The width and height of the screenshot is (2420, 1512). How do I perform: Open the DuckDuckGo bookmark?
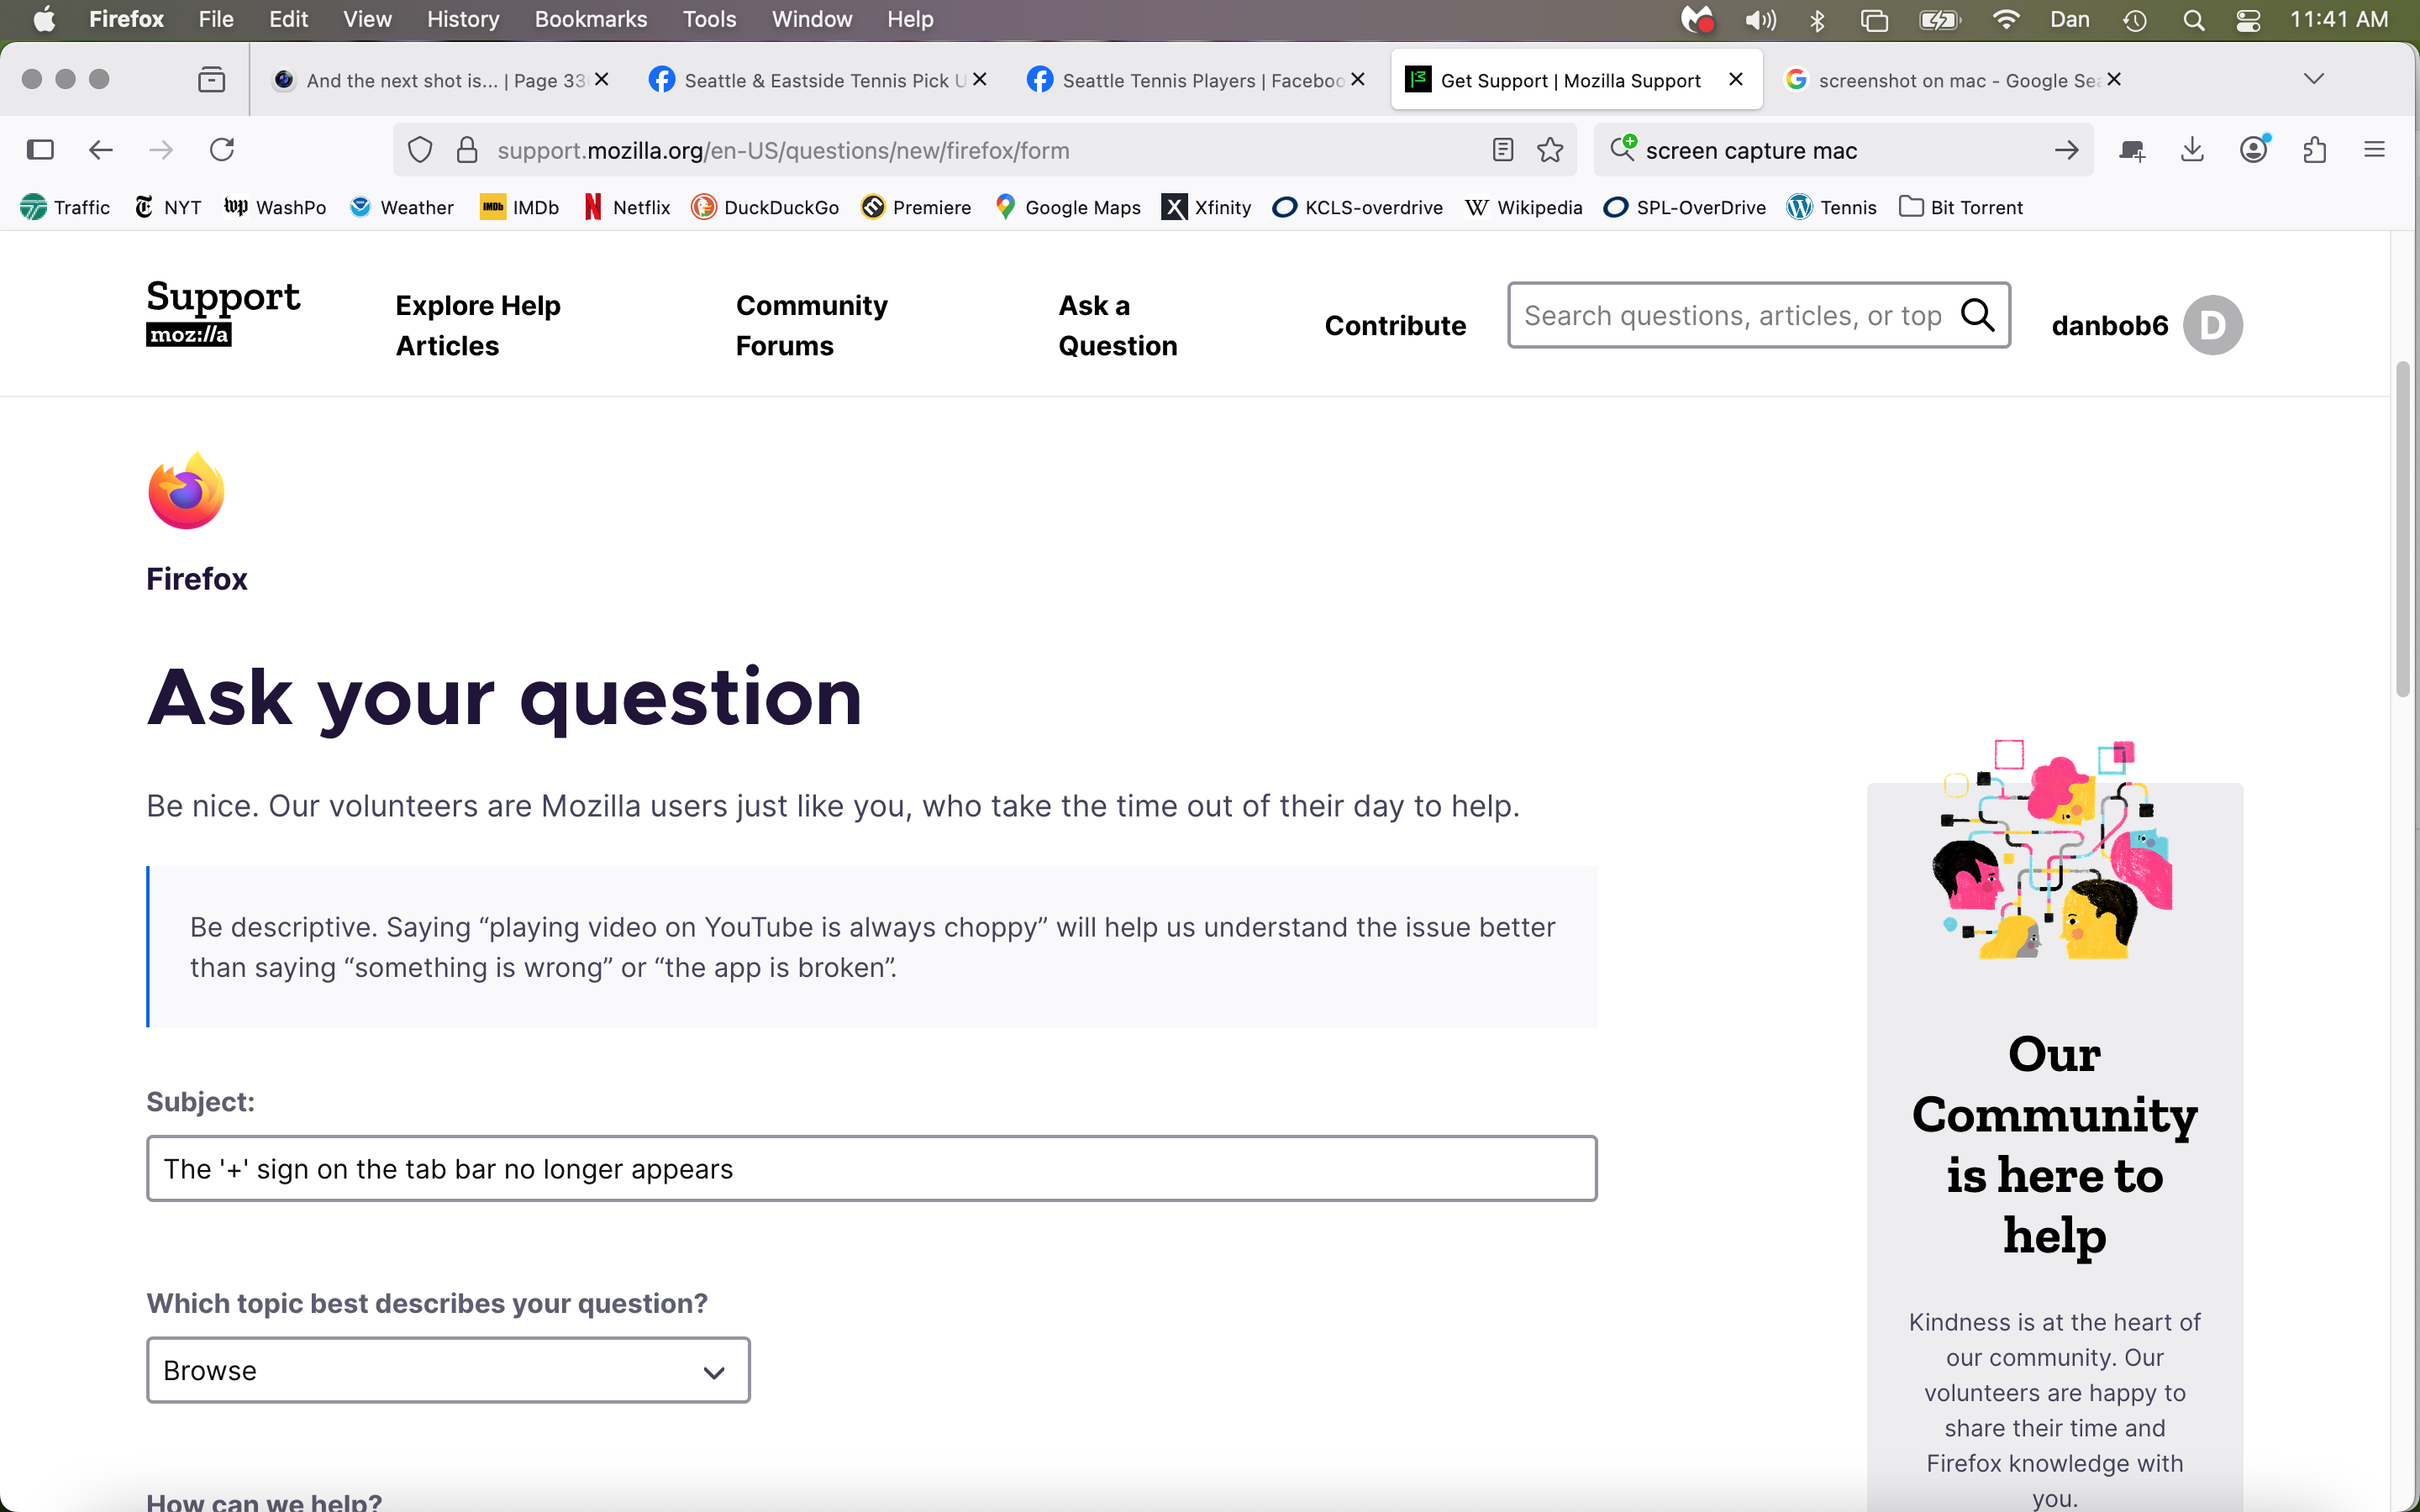765,207
